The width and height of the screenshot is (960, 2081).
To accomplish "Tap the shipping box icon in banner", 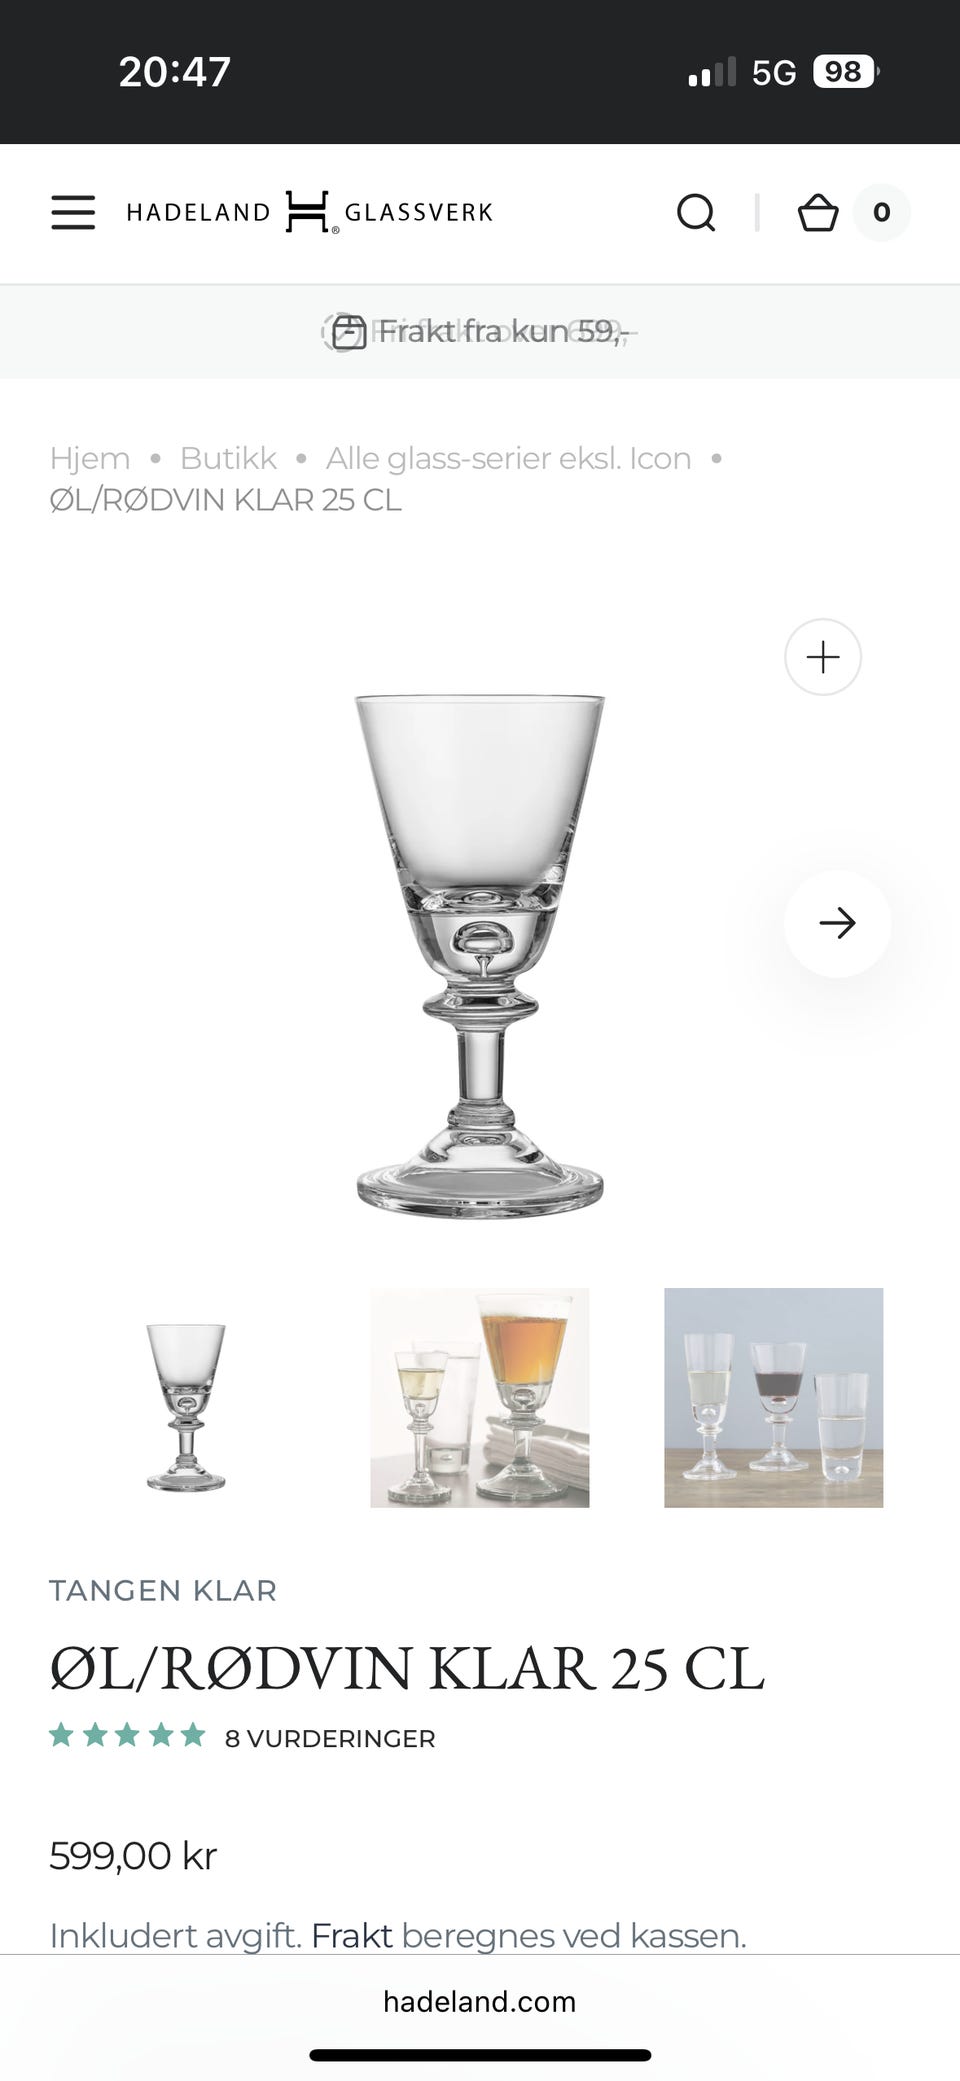I will click(349, 331).
